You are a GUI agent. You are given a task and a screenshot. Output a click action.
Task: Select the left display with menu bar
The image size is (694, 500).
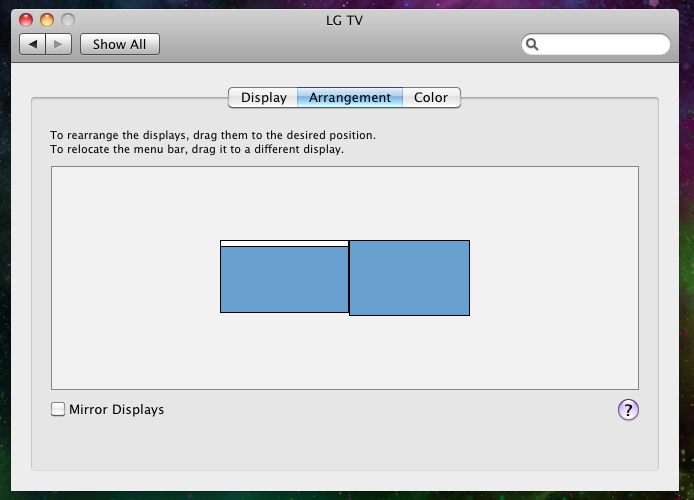coord(285,279)
